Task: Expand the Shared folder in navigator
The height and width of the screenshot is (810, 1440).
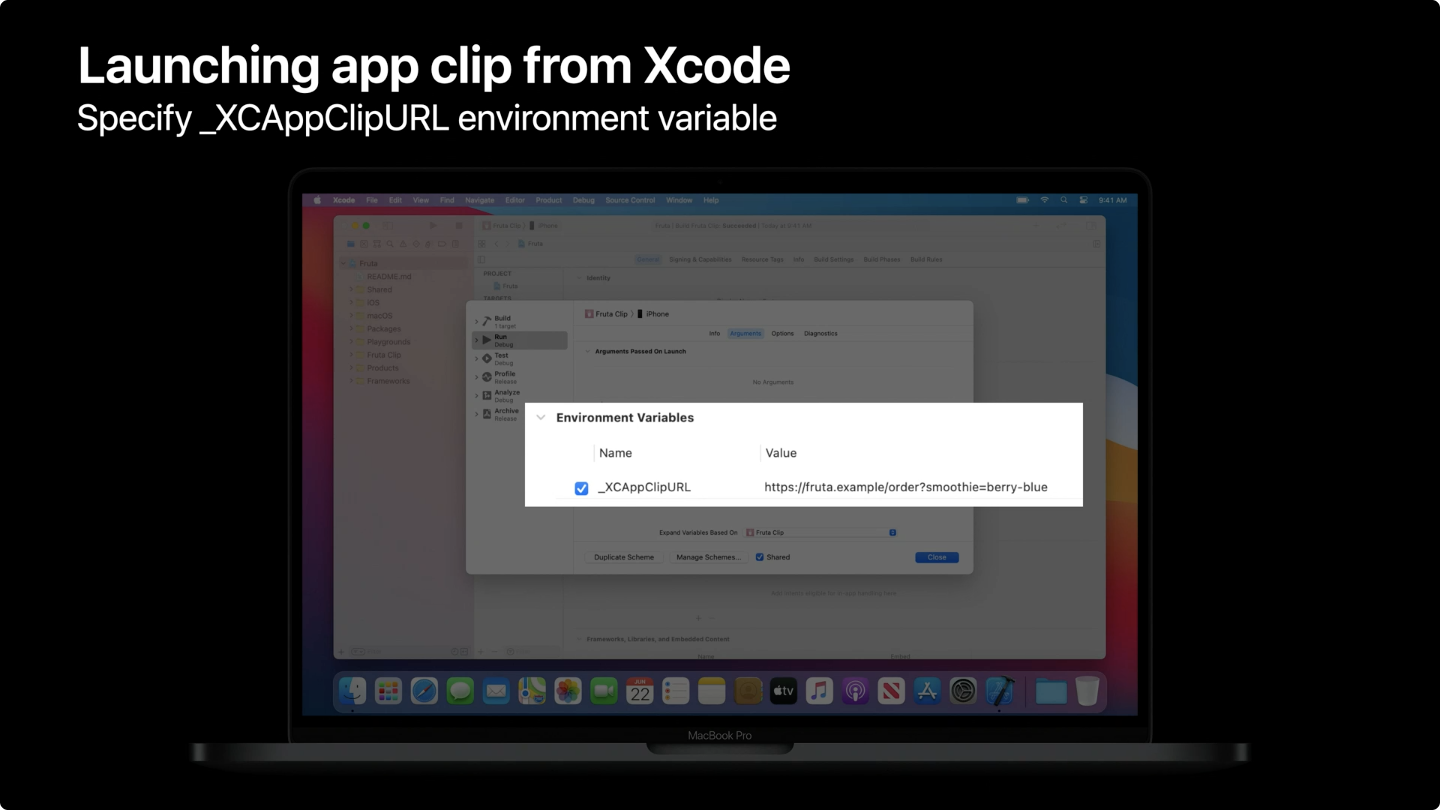Action: tap(351, 290)
